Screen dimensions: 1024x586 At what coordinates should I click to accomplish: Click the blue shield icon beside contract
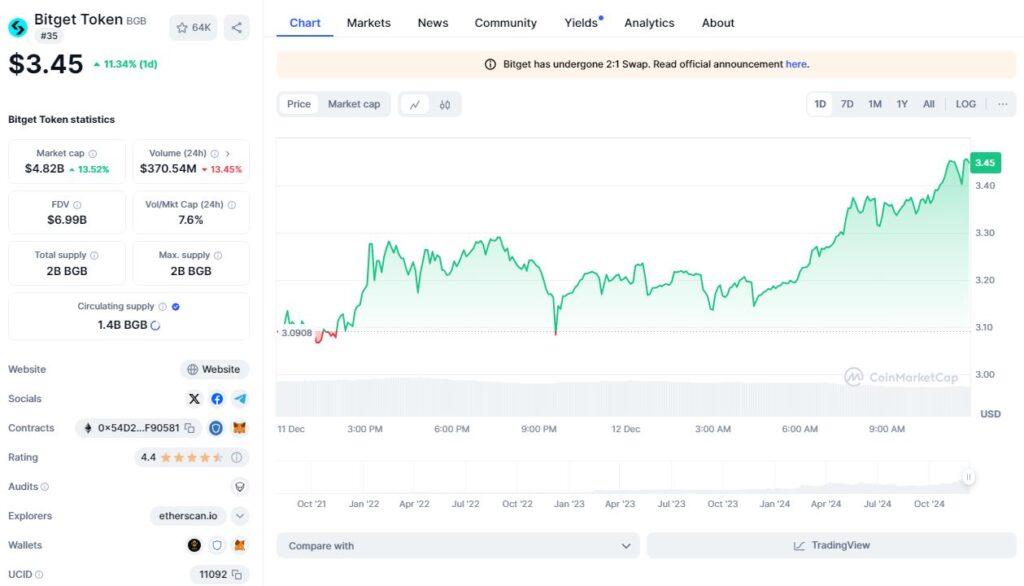[x=216, y=428]
